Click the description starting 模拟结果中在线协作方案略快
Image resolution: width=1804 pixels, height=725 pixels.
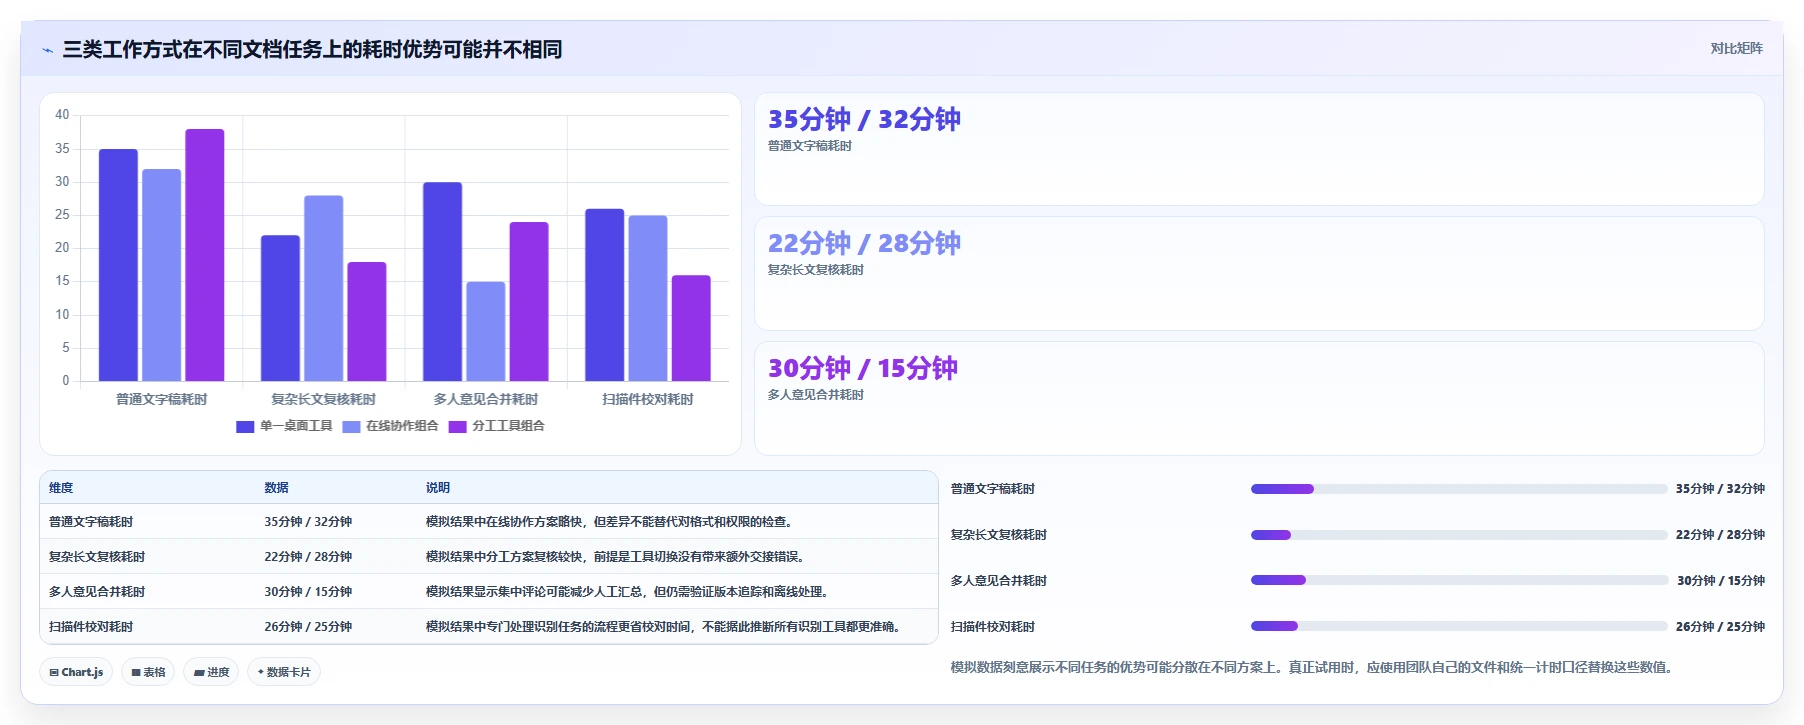[x=612, y=522]
